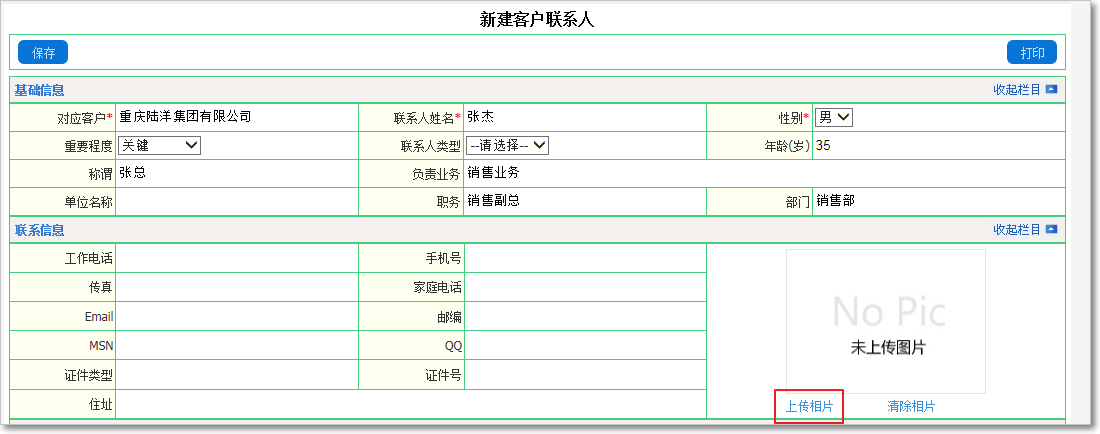Click the empty MSN field
This screenshot has height=434, width=1100.
coord(237,346)
